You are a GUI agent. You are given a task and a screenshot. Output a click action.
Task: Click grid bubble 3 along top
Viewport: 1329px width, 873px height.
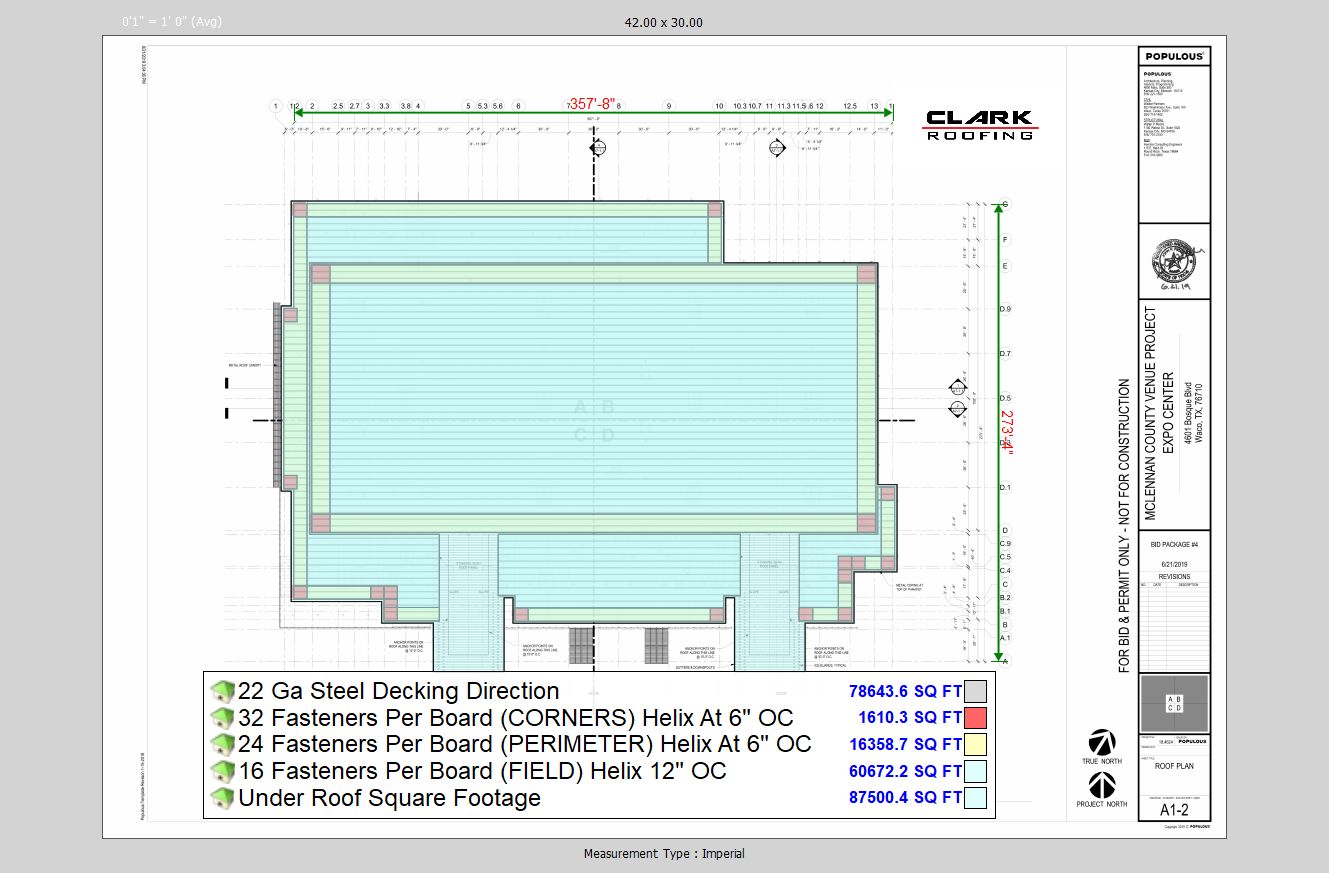[368, 105]
